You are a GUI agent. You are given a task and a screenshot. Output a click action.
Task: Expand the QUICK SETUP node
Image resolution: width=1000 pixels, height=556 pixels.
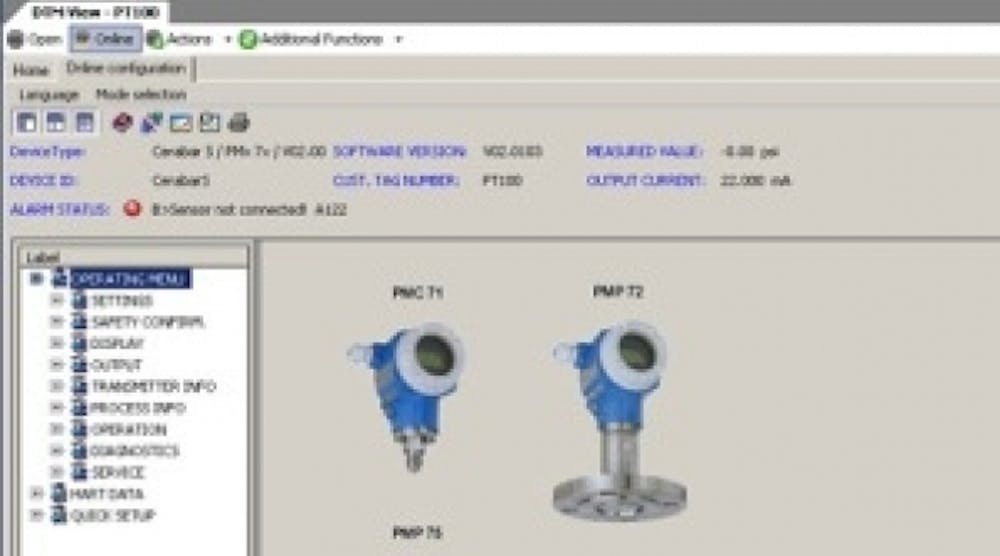[36, 515]
